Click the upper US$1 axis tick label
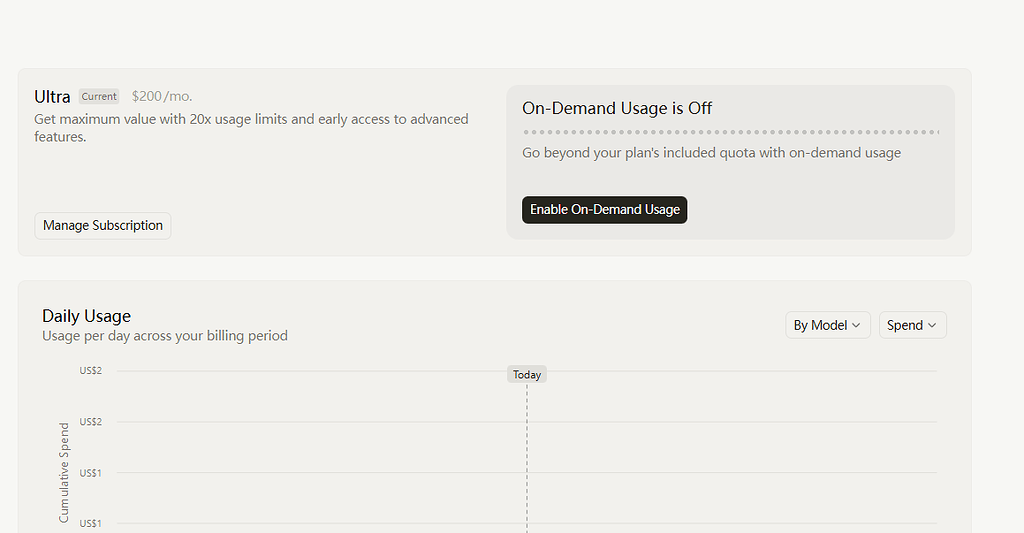 (91, 473)
